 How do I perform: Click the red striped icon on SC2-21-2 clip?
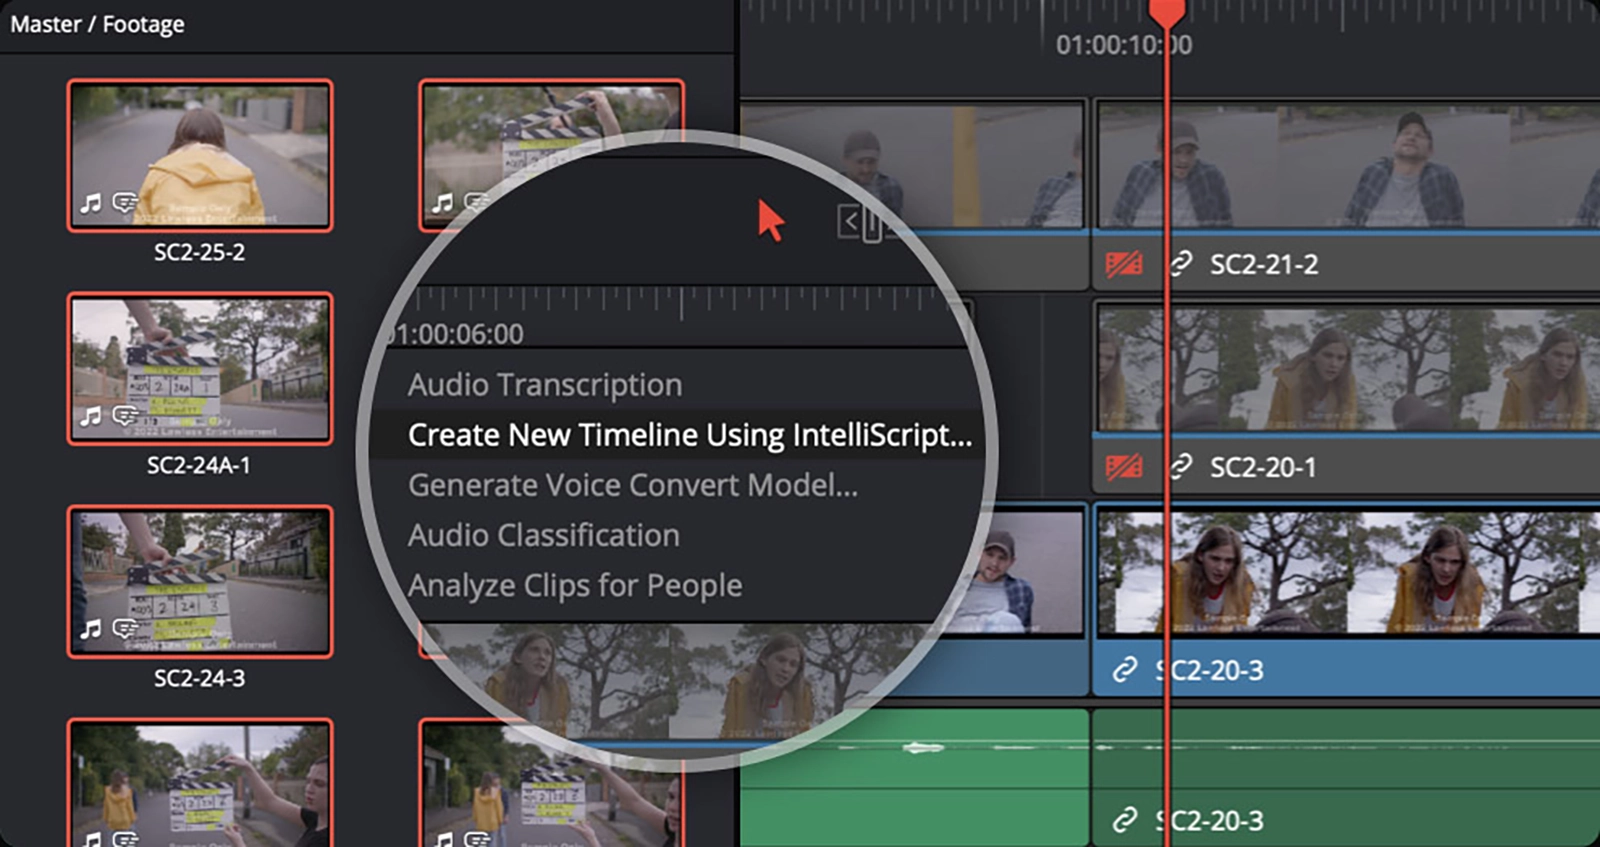(1123, 264)
